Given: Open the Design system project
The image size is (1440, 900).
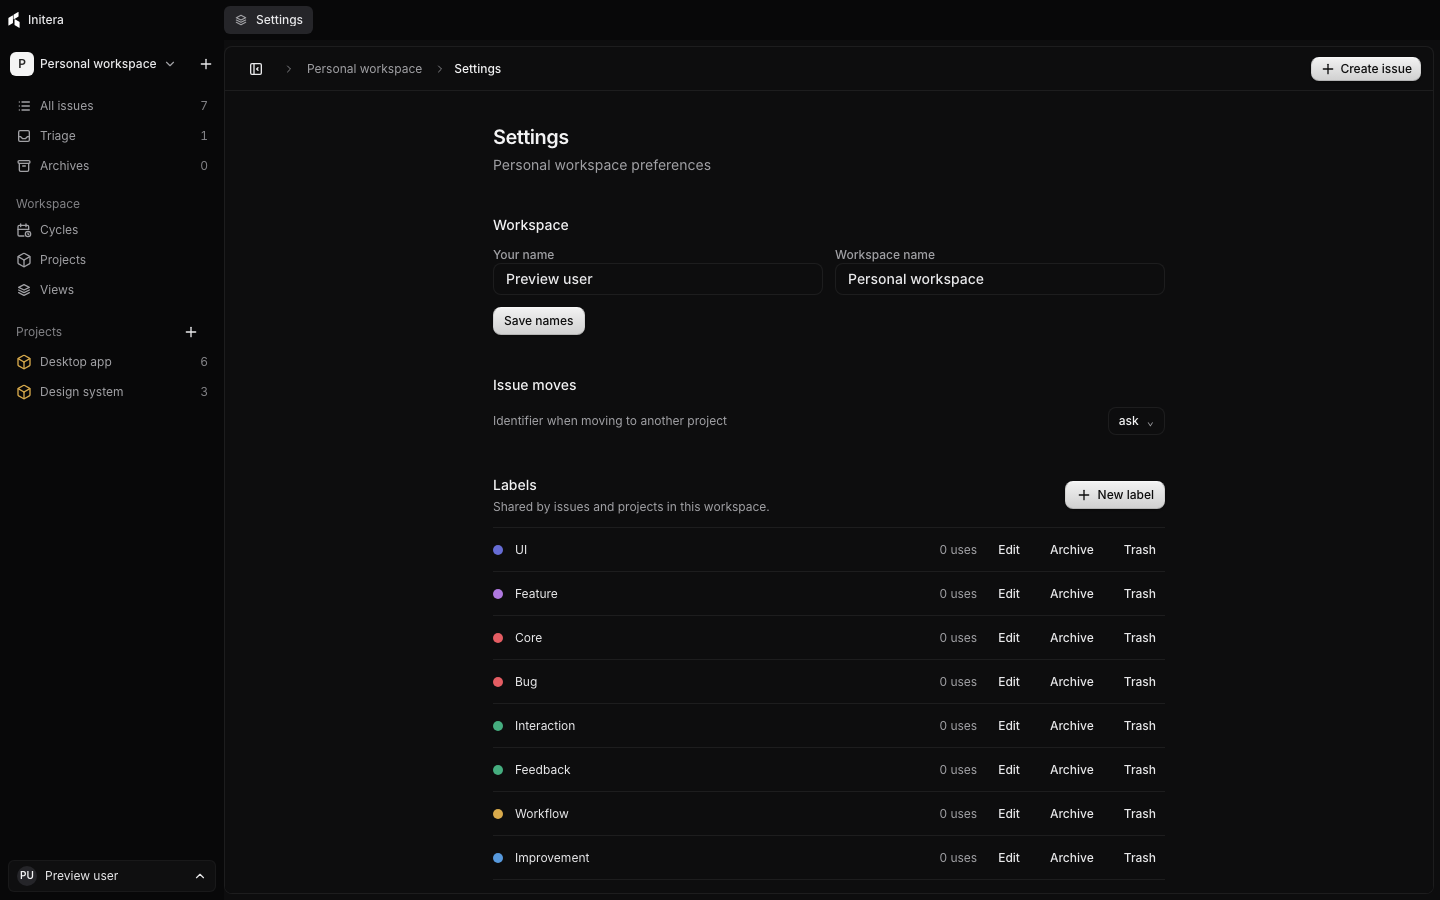Looking at the screenshot, I should pyautogui.click(x=112, y=392).
